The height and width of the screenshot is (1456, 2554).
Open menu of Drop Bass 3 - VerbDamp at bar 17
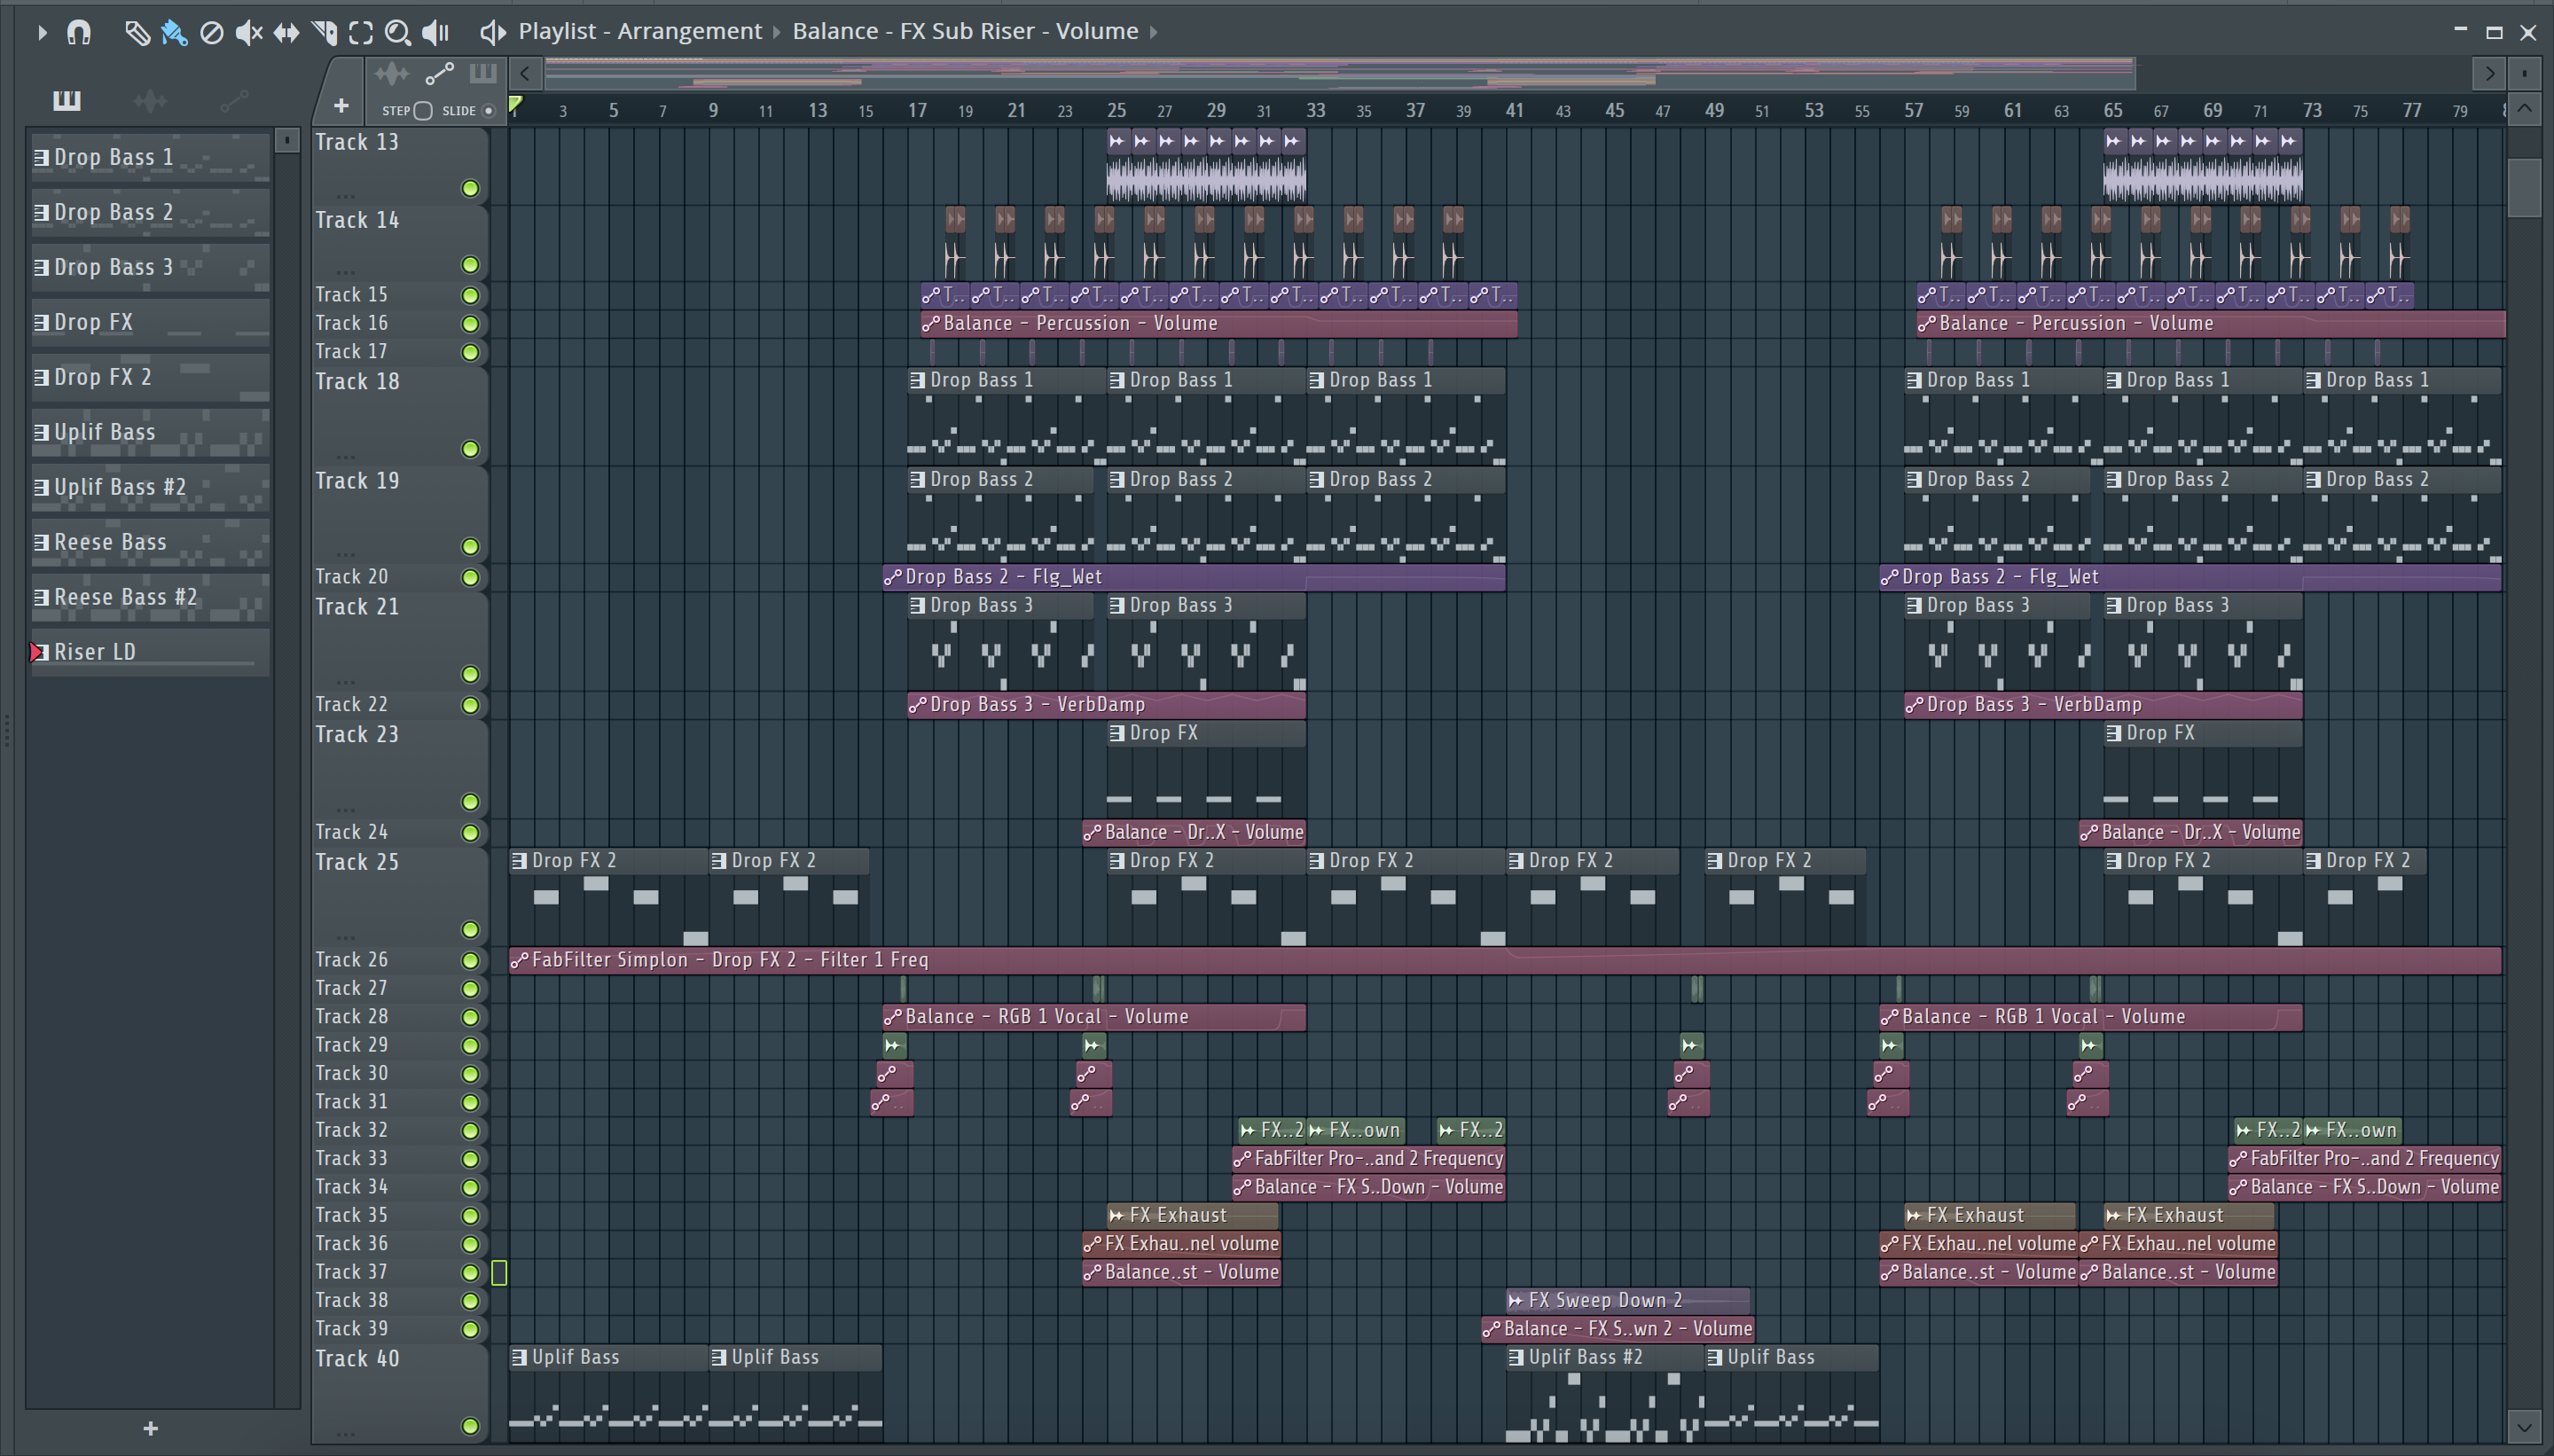917,705
